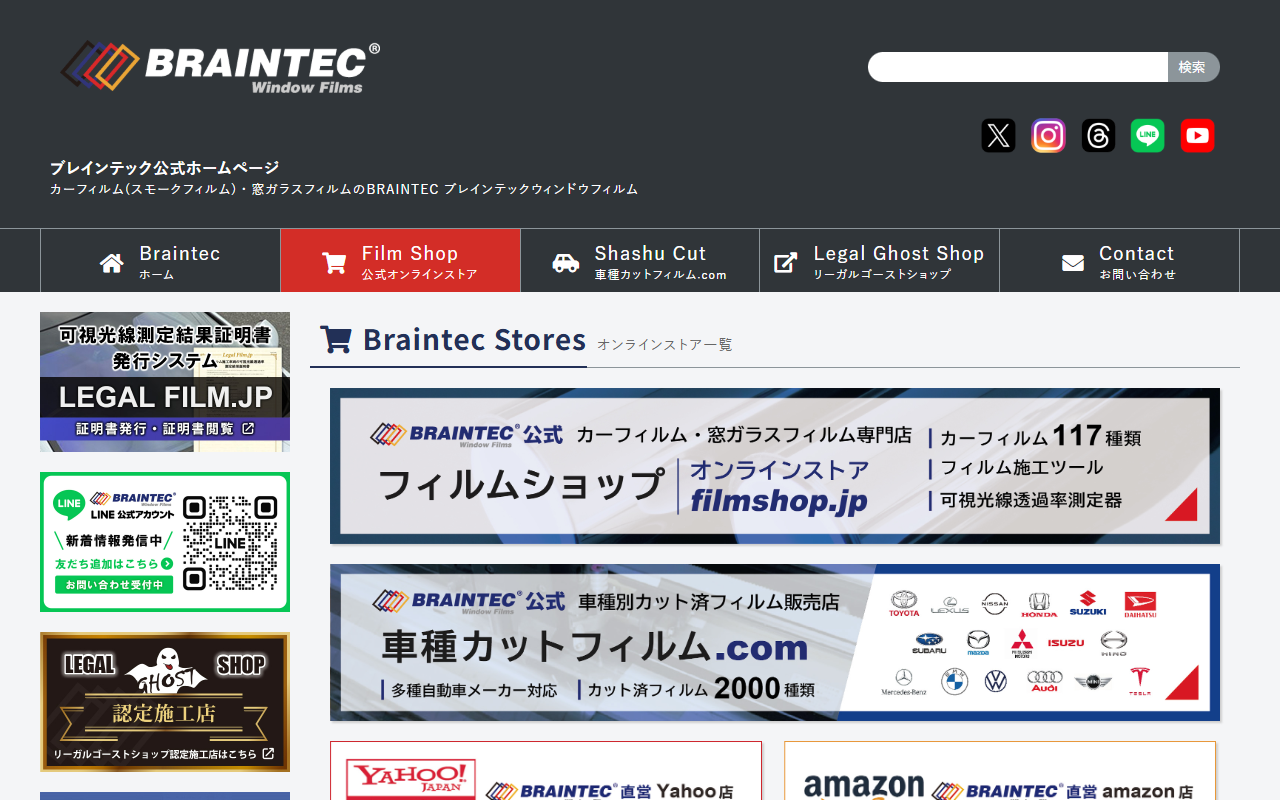This screenshot has width=1280, height=800.
Task: Click the 検索 search button
Action: point(1193,67)
